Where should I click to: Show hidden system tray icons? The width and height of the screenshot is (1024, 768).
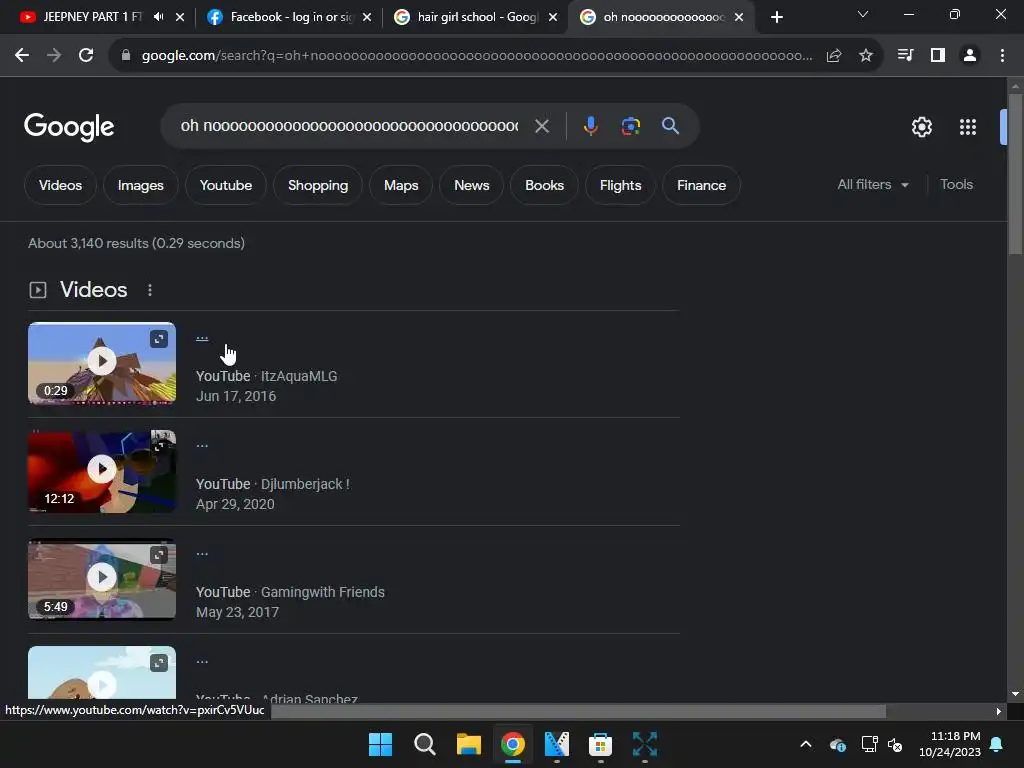(x=806, y=744)
